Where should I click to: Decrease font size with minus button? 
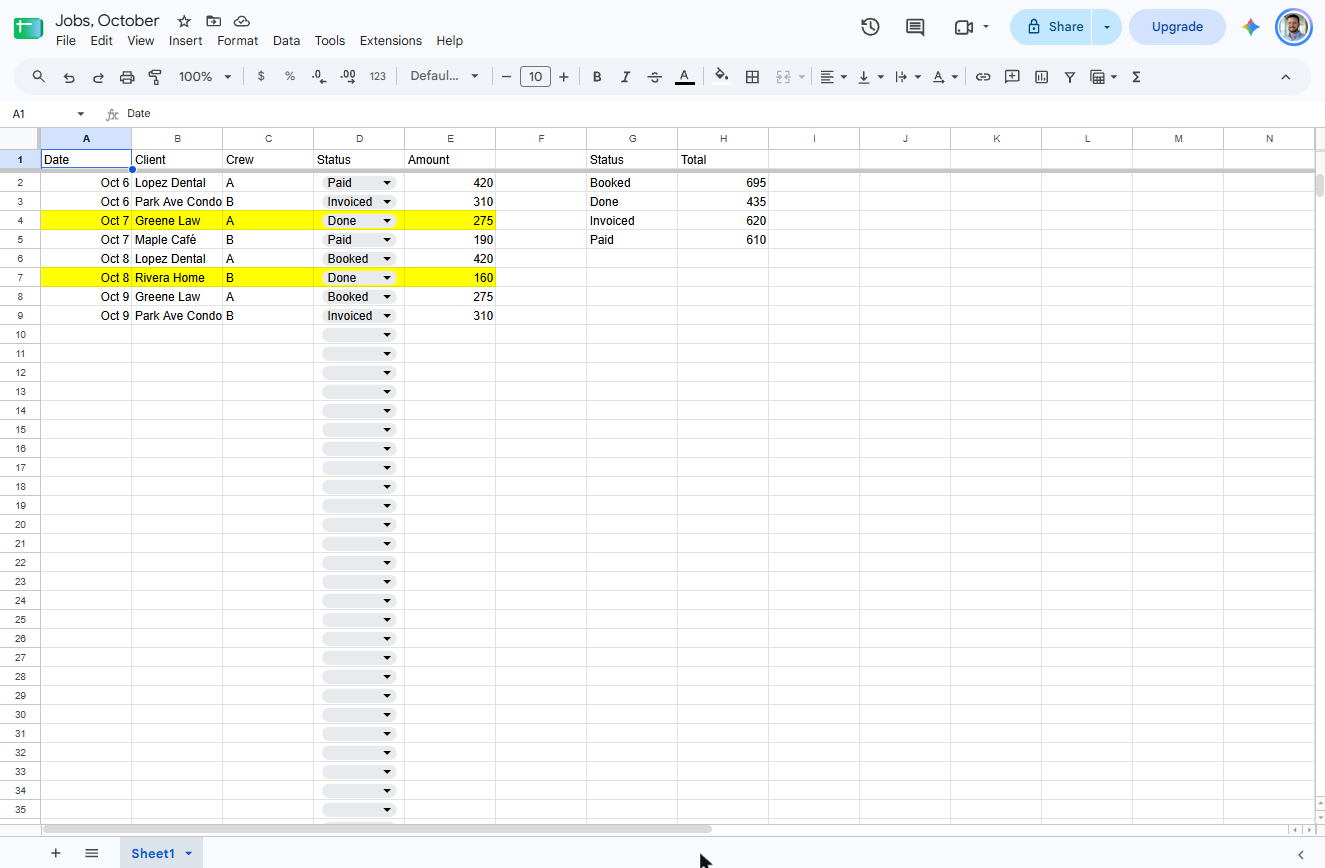pos(507,77)
